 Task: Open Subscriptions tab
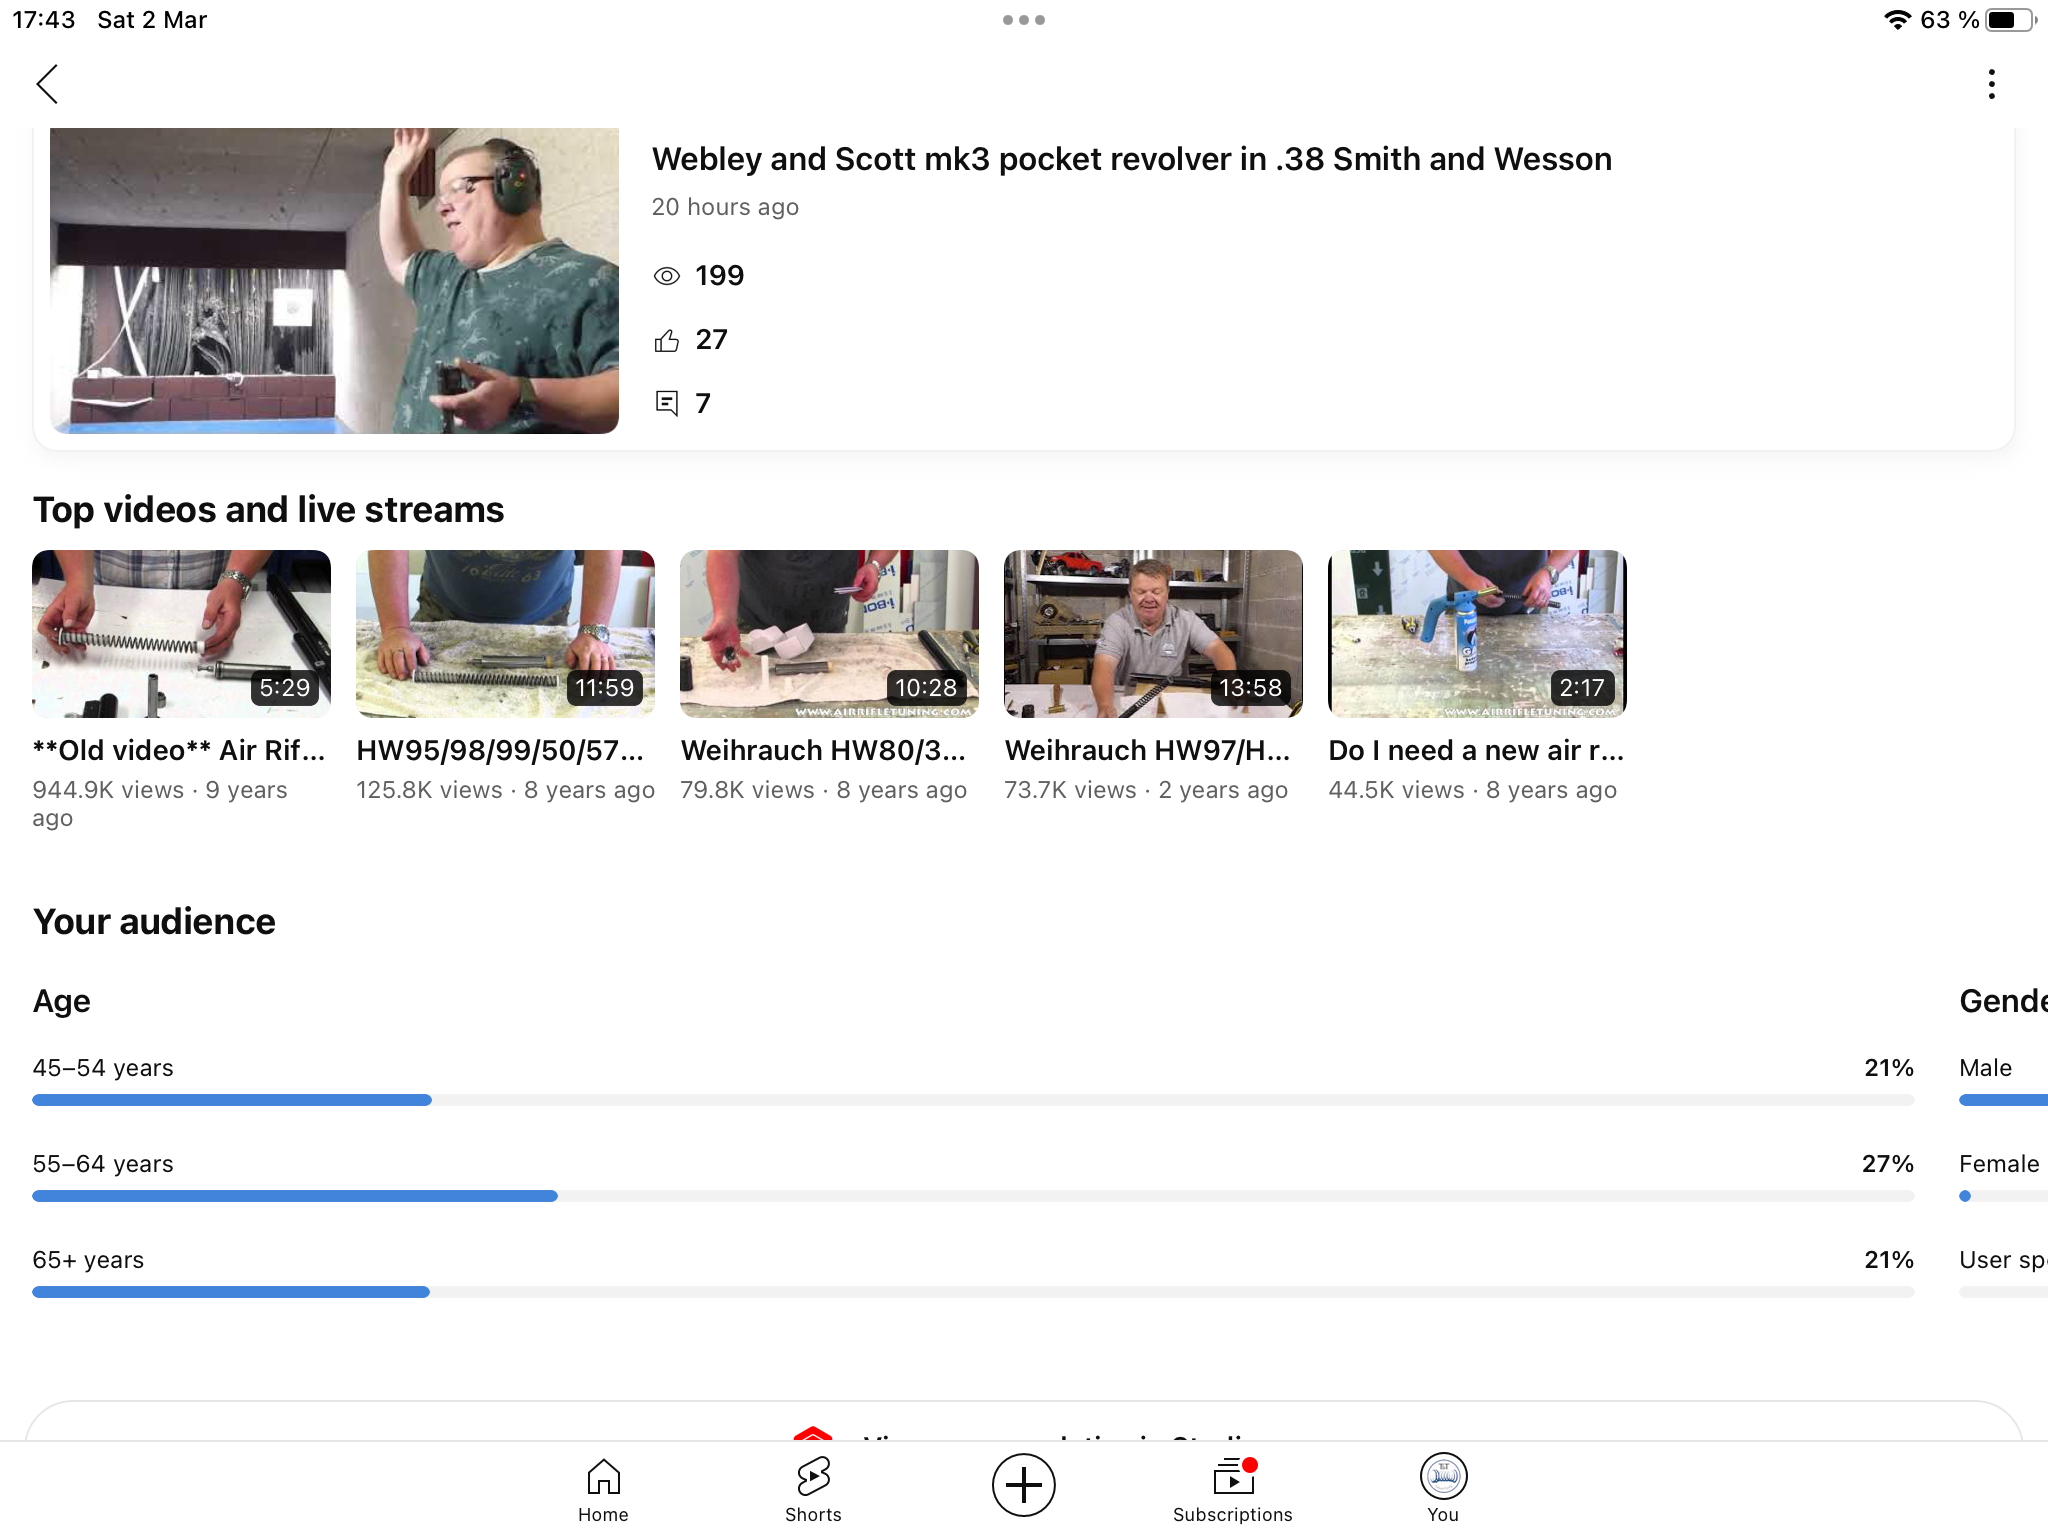(1232, 1490)
